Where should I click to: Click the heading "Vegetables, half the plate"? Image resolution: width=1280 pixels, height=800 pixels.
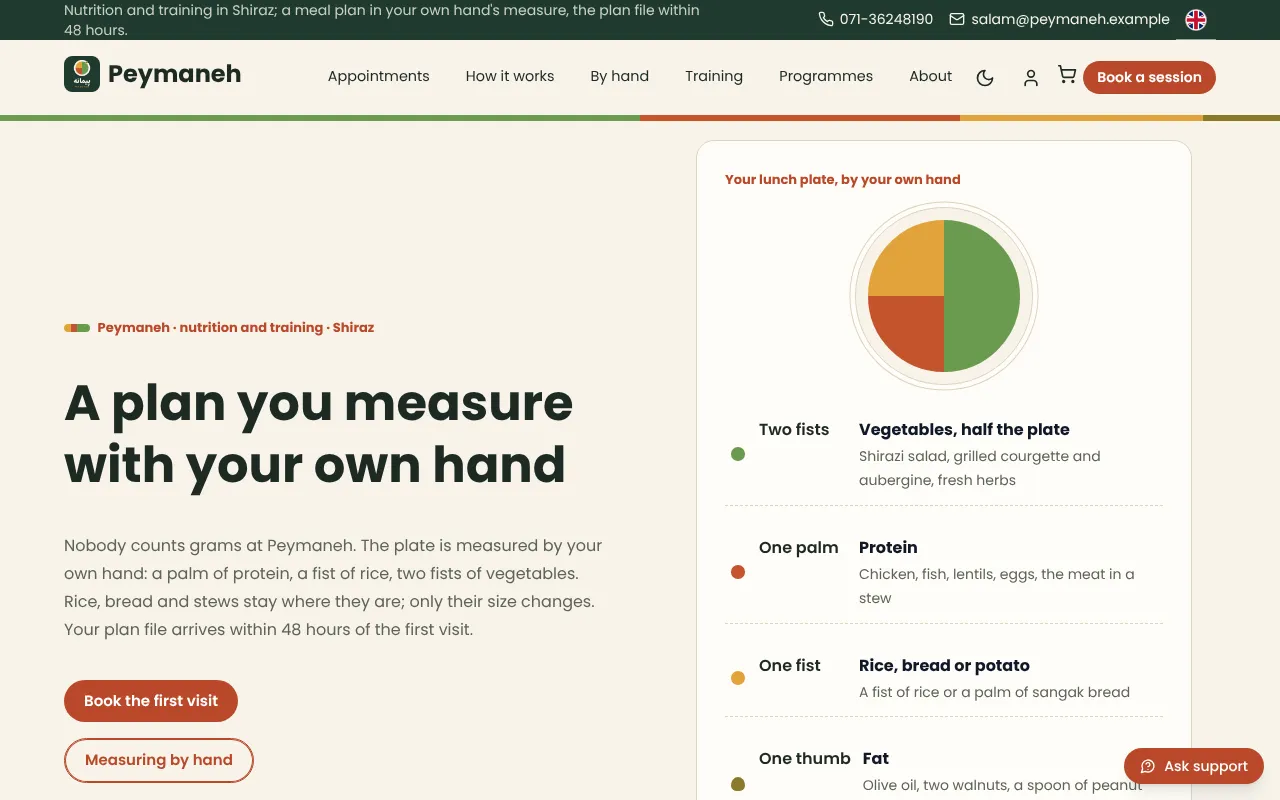coord(964,429)
